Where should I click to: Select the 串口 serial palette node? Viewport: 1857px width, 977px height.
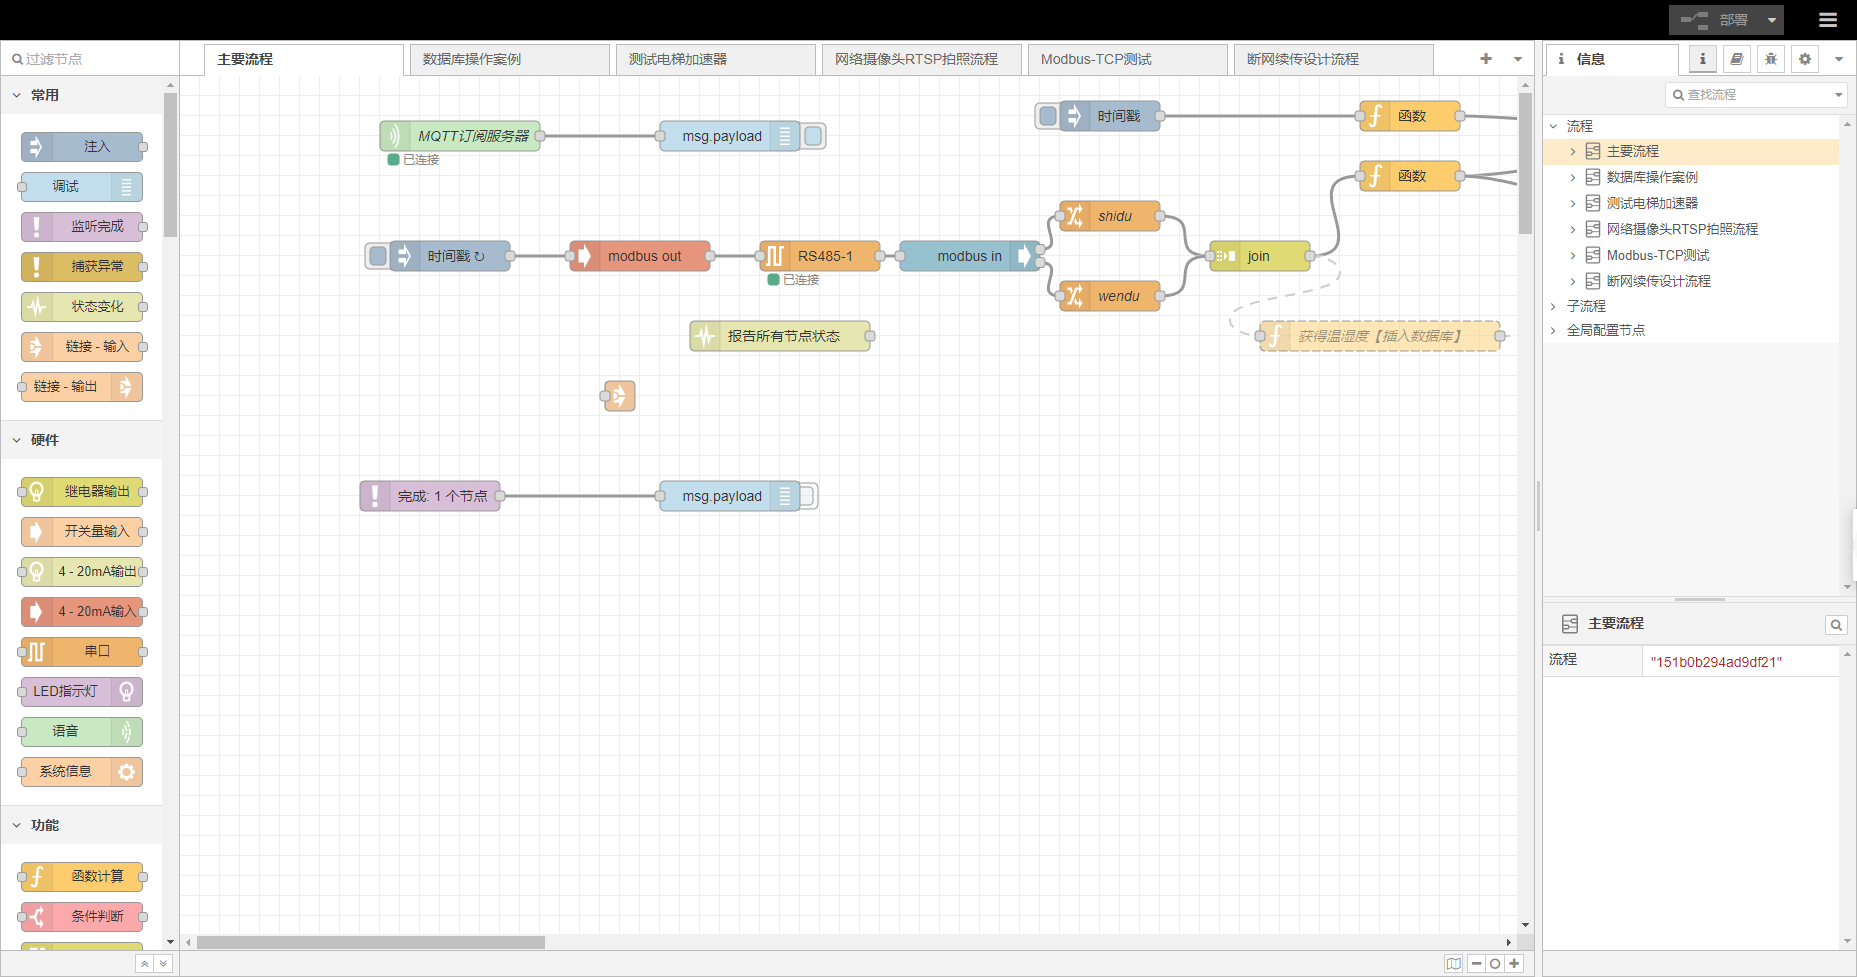tap(82, 652)
